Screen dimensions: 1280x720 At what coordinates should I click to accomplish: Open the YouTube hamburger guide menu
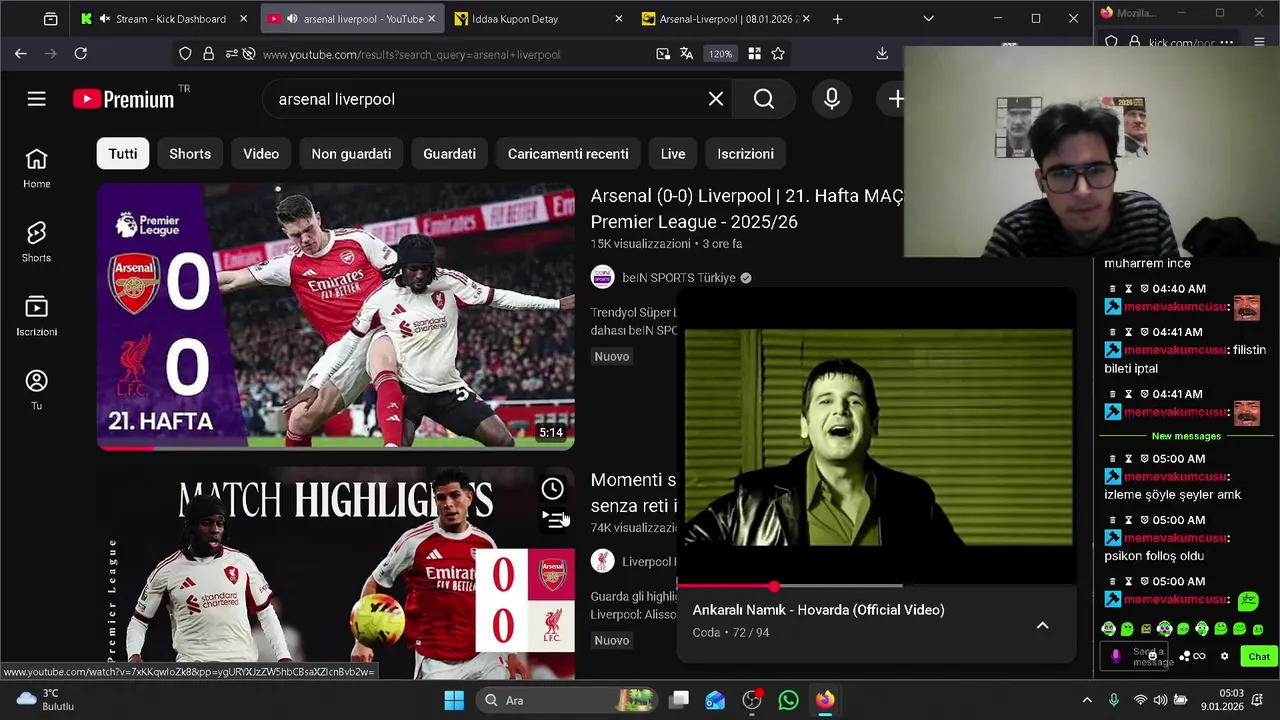[37, 99]
